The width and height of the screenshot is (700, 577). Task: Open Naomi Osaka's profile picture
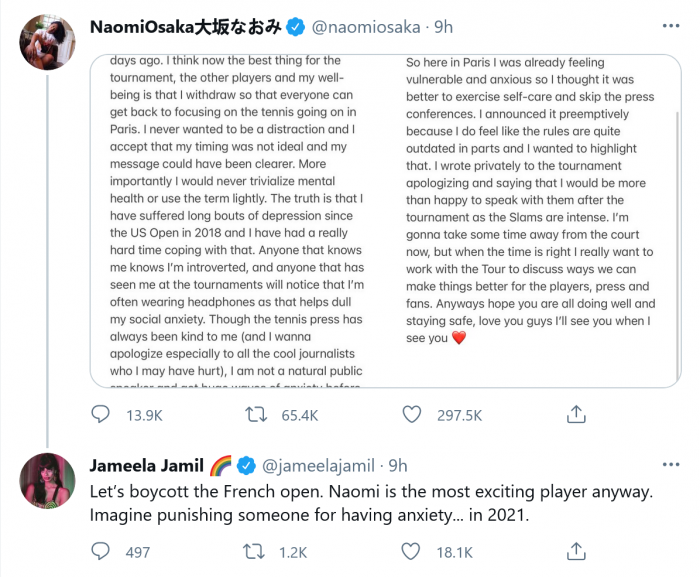(x=47, y=42)
